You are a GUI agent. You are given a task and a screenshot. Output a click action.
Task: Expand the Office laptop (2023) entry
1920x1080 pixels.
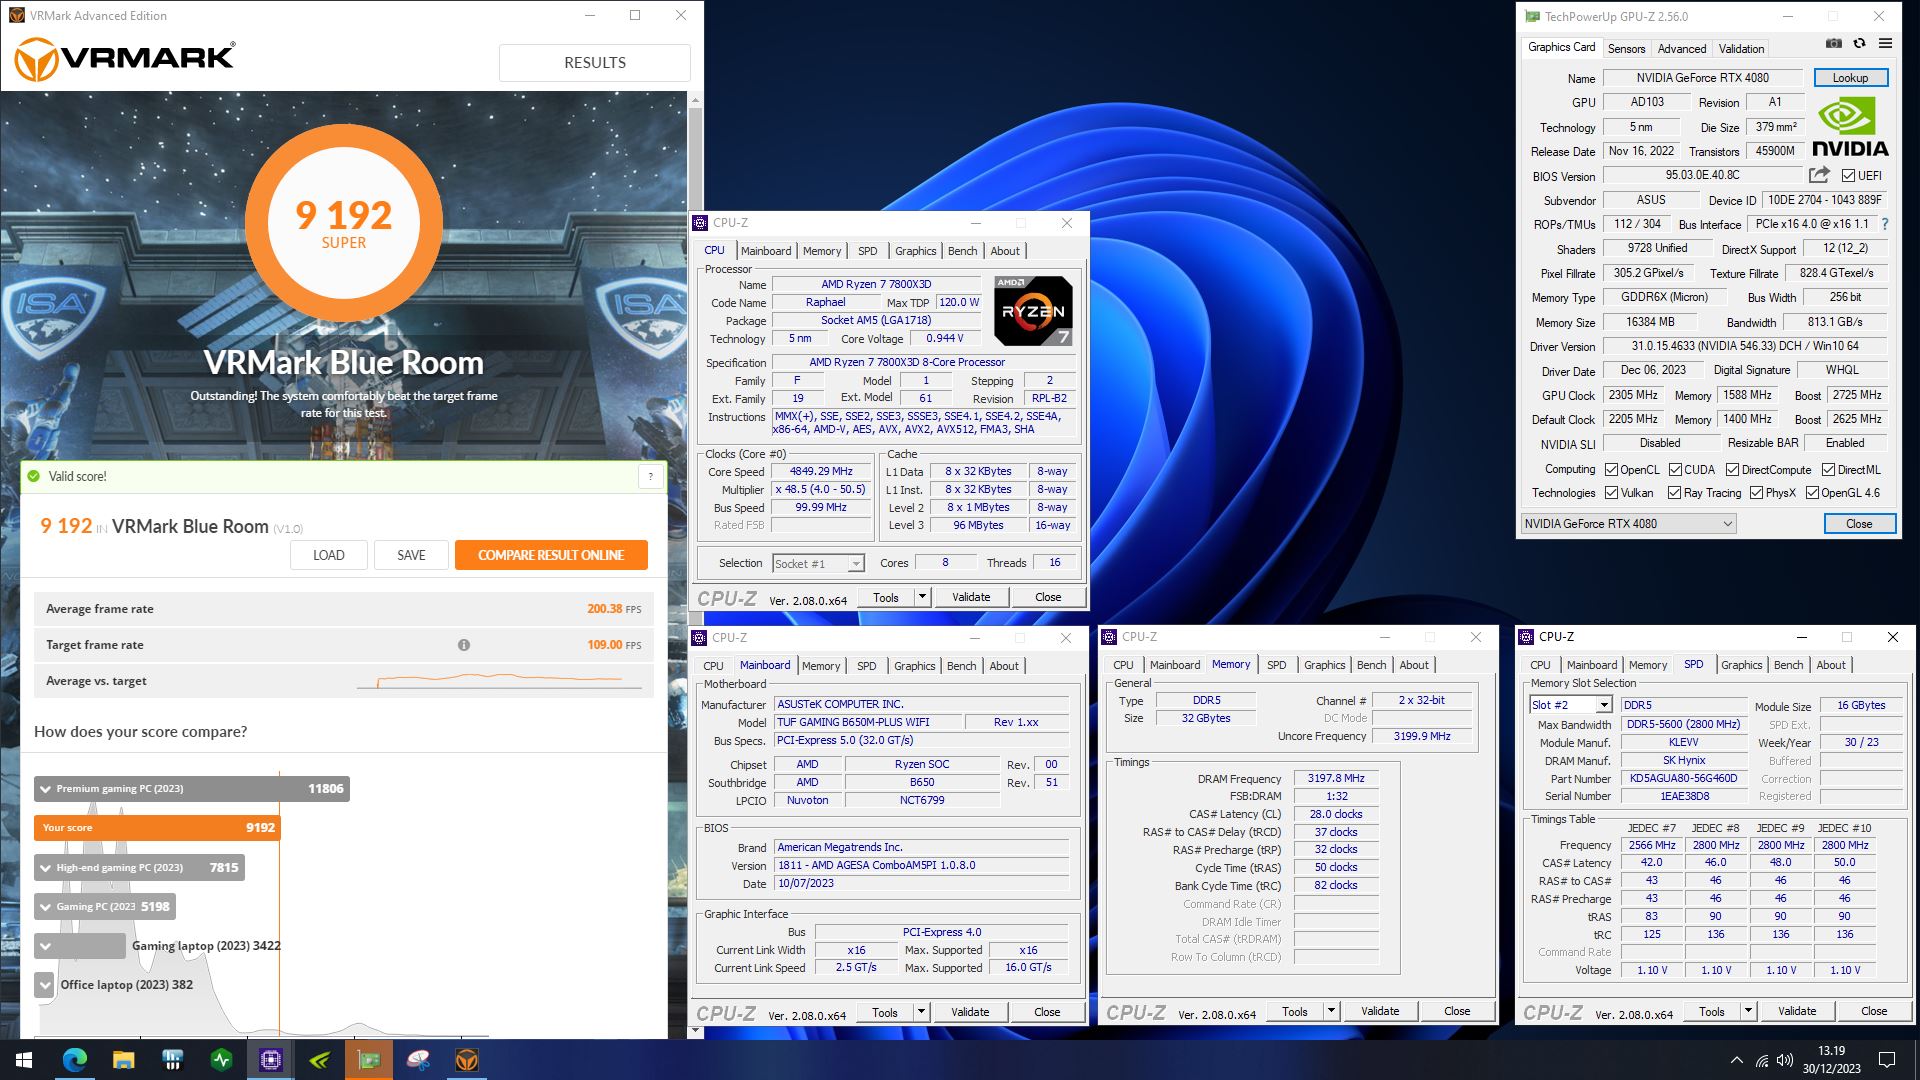pos(45,985)
